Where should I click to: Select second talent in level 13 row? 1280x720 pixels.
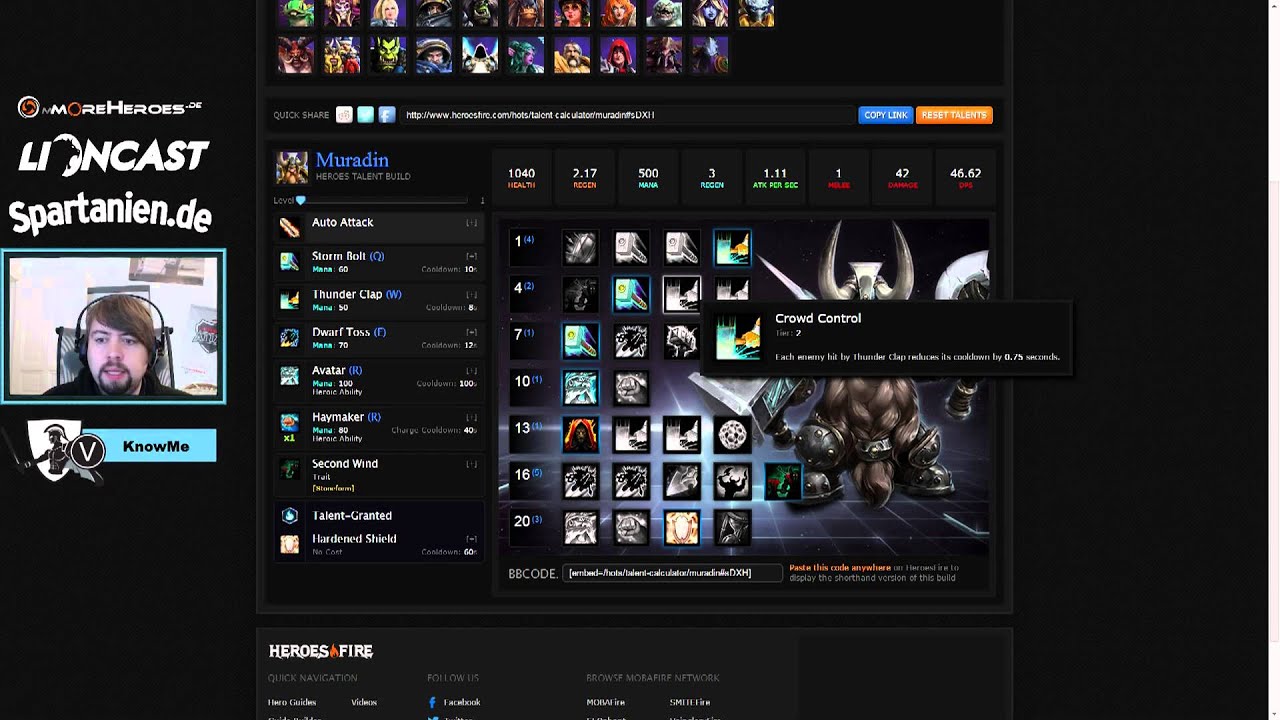tap(631, 434)
